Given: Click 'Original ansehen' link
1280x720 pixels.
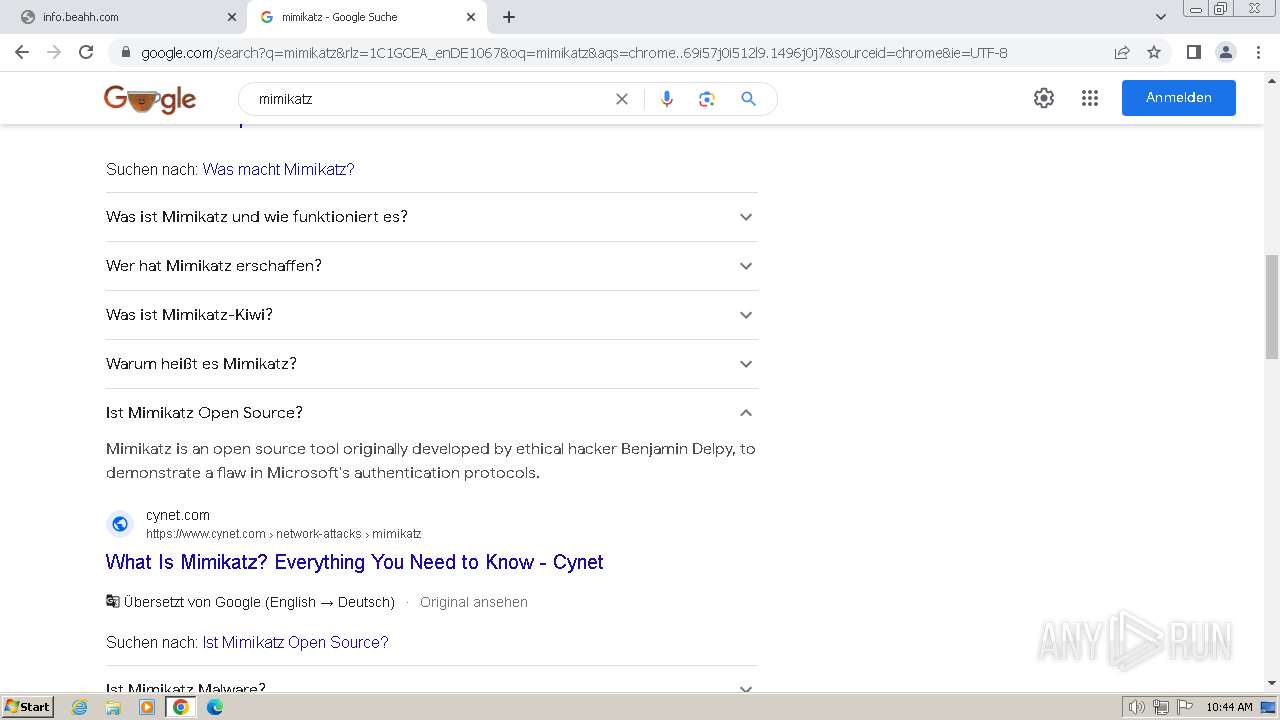Looking at the screenshot, I should pos(474,602).
